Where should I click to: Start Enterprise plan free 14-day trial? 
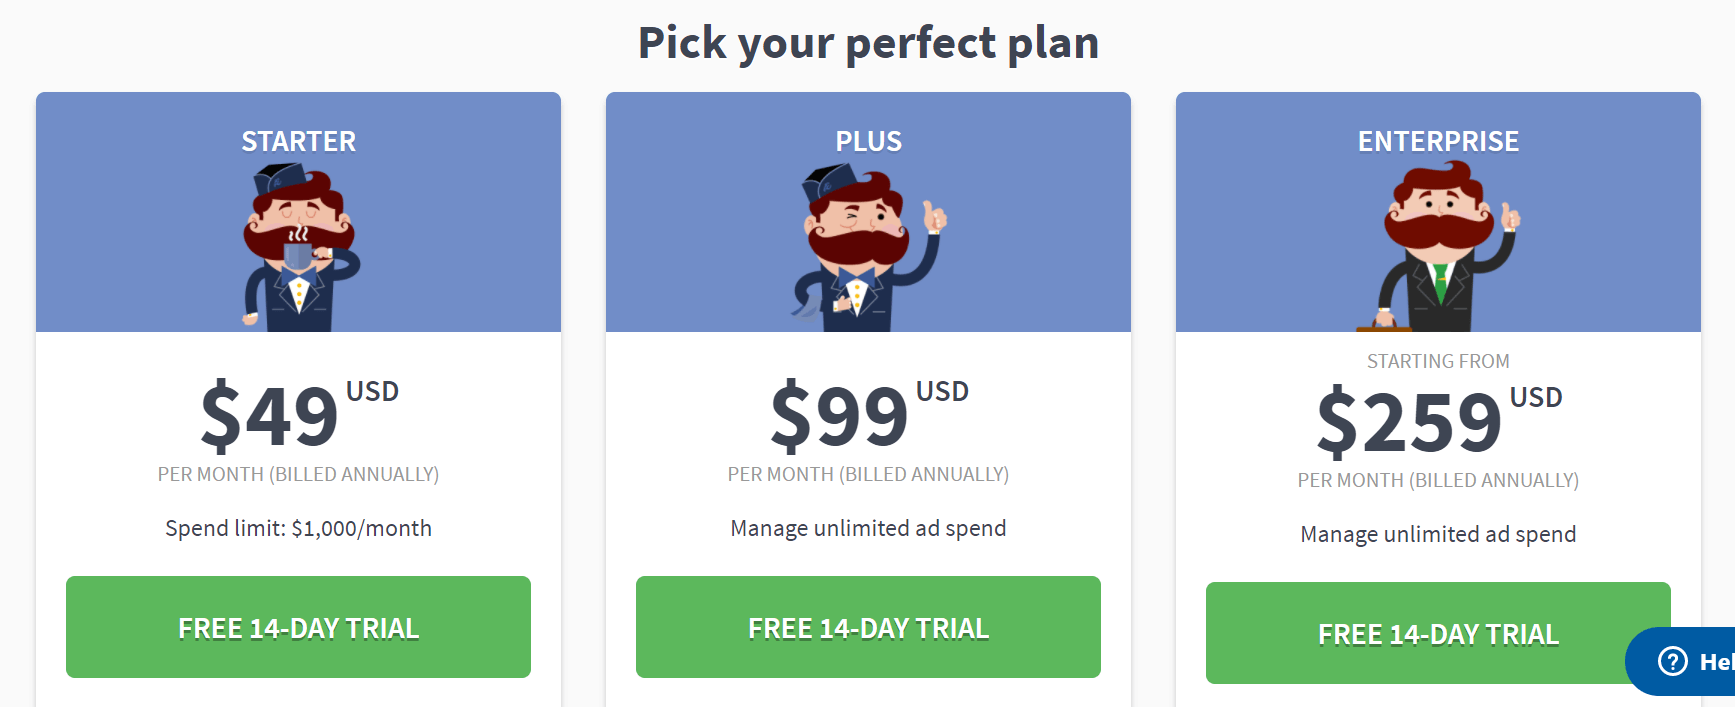tap(1438, 633)
